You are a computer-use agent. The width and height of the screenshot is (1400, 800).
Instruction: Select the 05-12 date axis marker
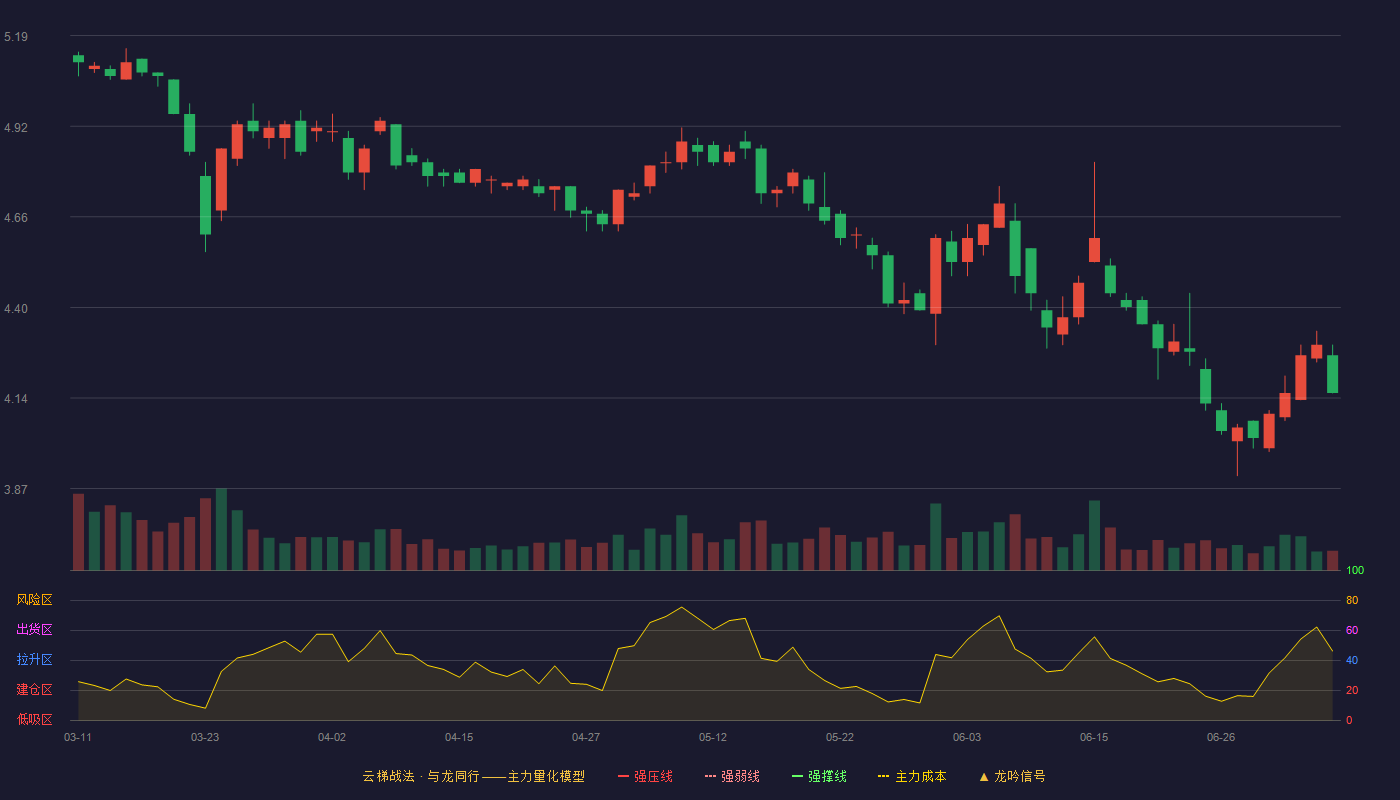713,737
